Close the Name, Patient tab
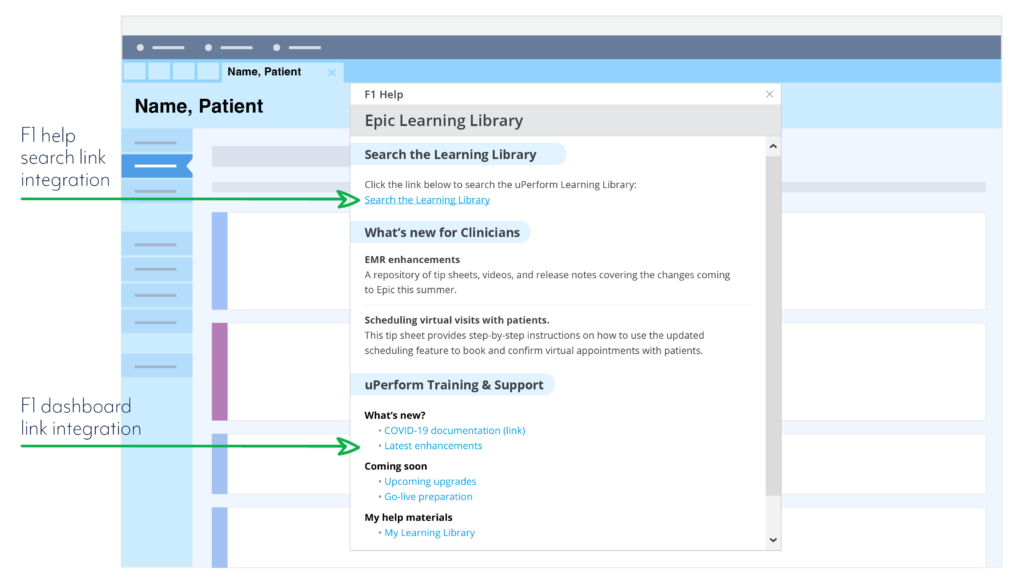Image resolution: width=1024 pixels, height=582 pixels. 332,73
